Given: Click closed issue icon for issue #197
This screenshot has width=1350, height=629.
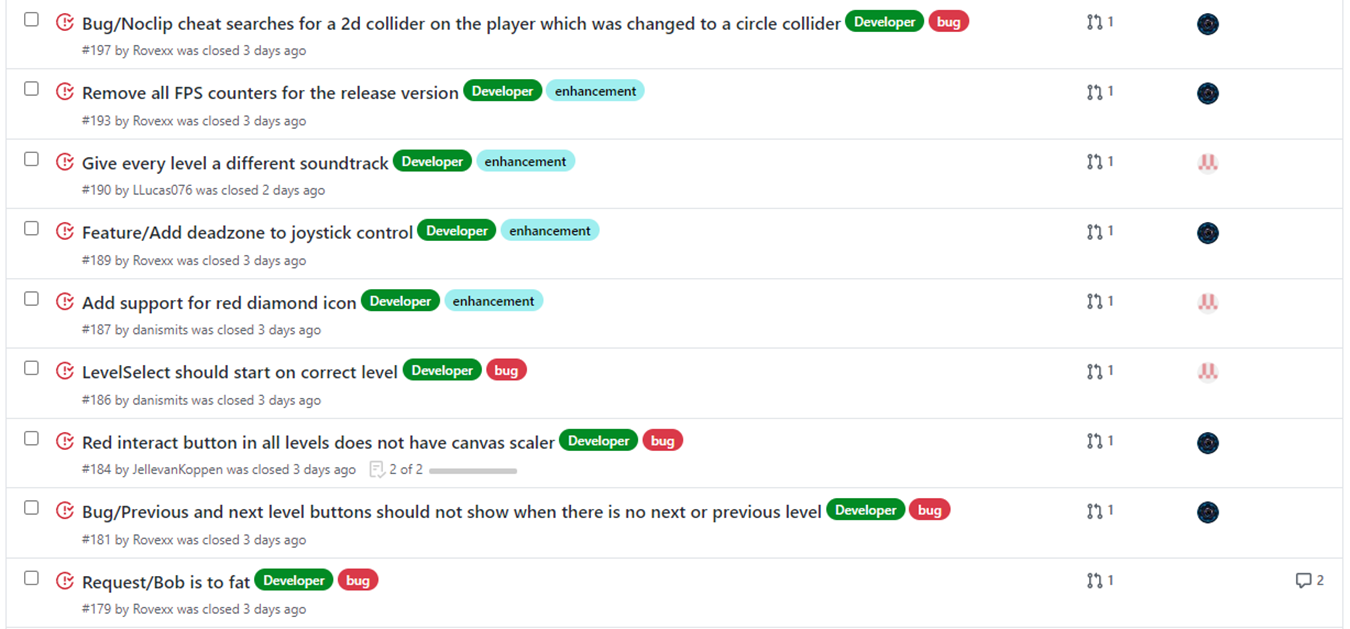Looking at the screenshot, I should (65, 22).
